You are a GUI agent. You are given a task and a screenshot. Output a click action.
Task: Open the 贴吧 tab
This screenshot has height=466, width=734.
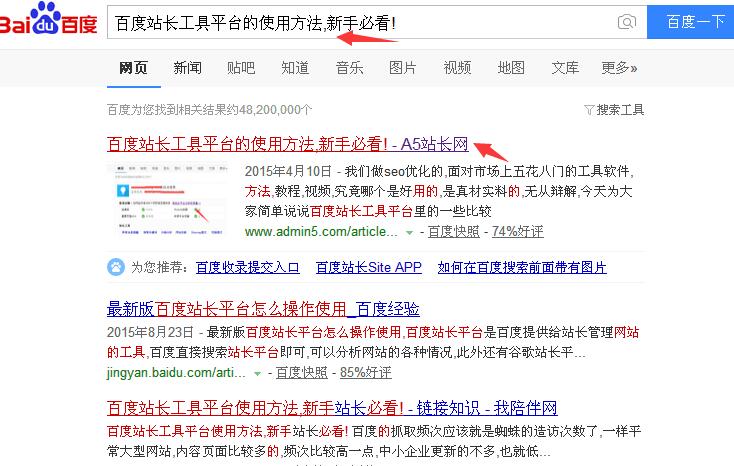(241, 68)
